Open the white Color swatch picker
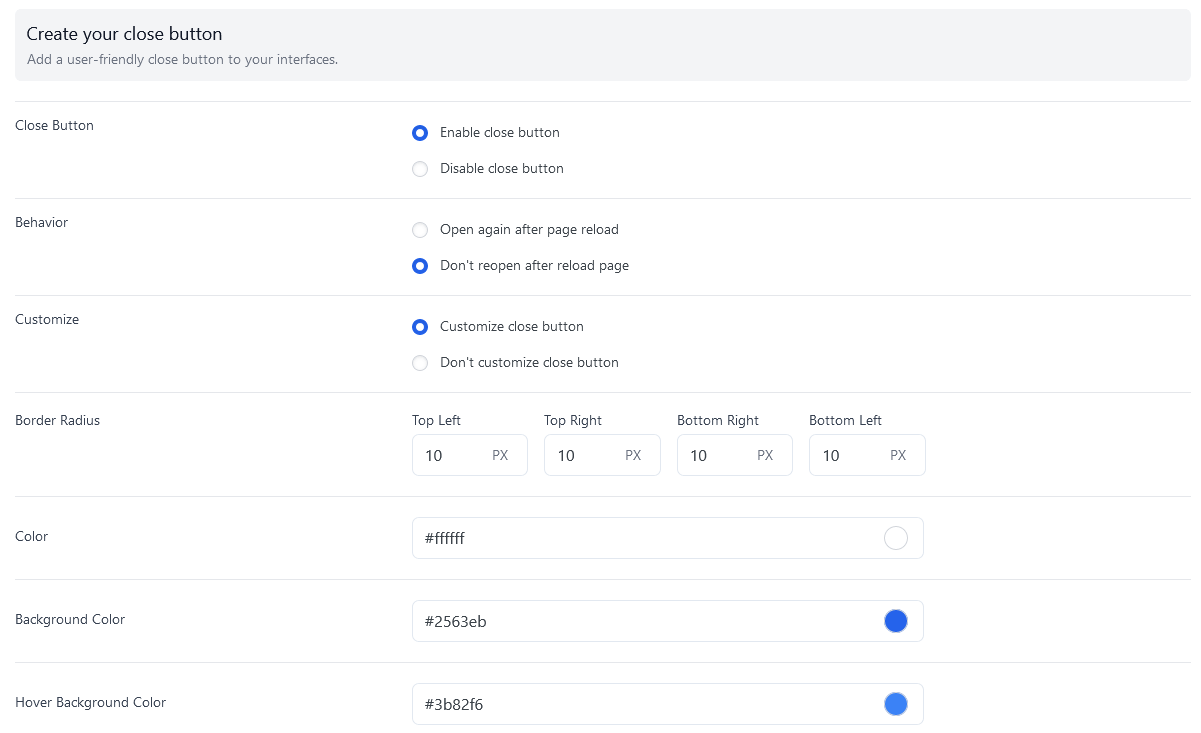 [x=896, y=538]
